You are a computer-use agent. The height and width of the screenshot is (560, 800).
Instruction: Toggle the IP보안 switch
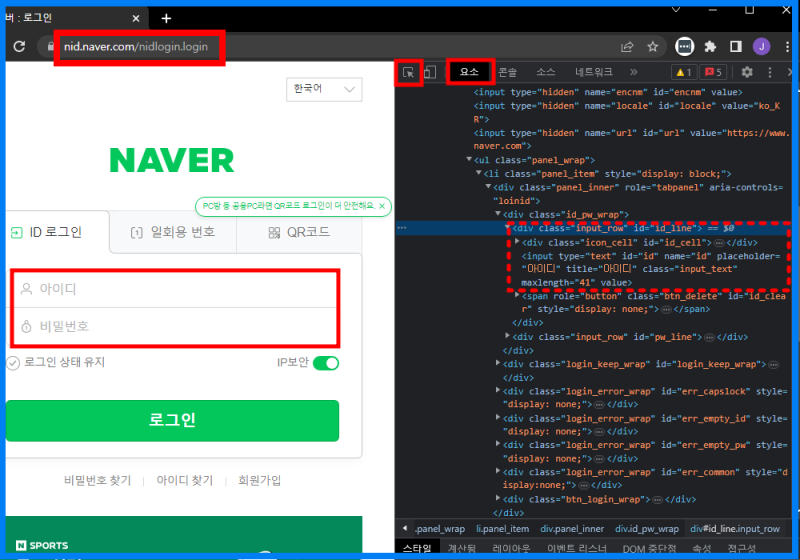pos(326,363)
